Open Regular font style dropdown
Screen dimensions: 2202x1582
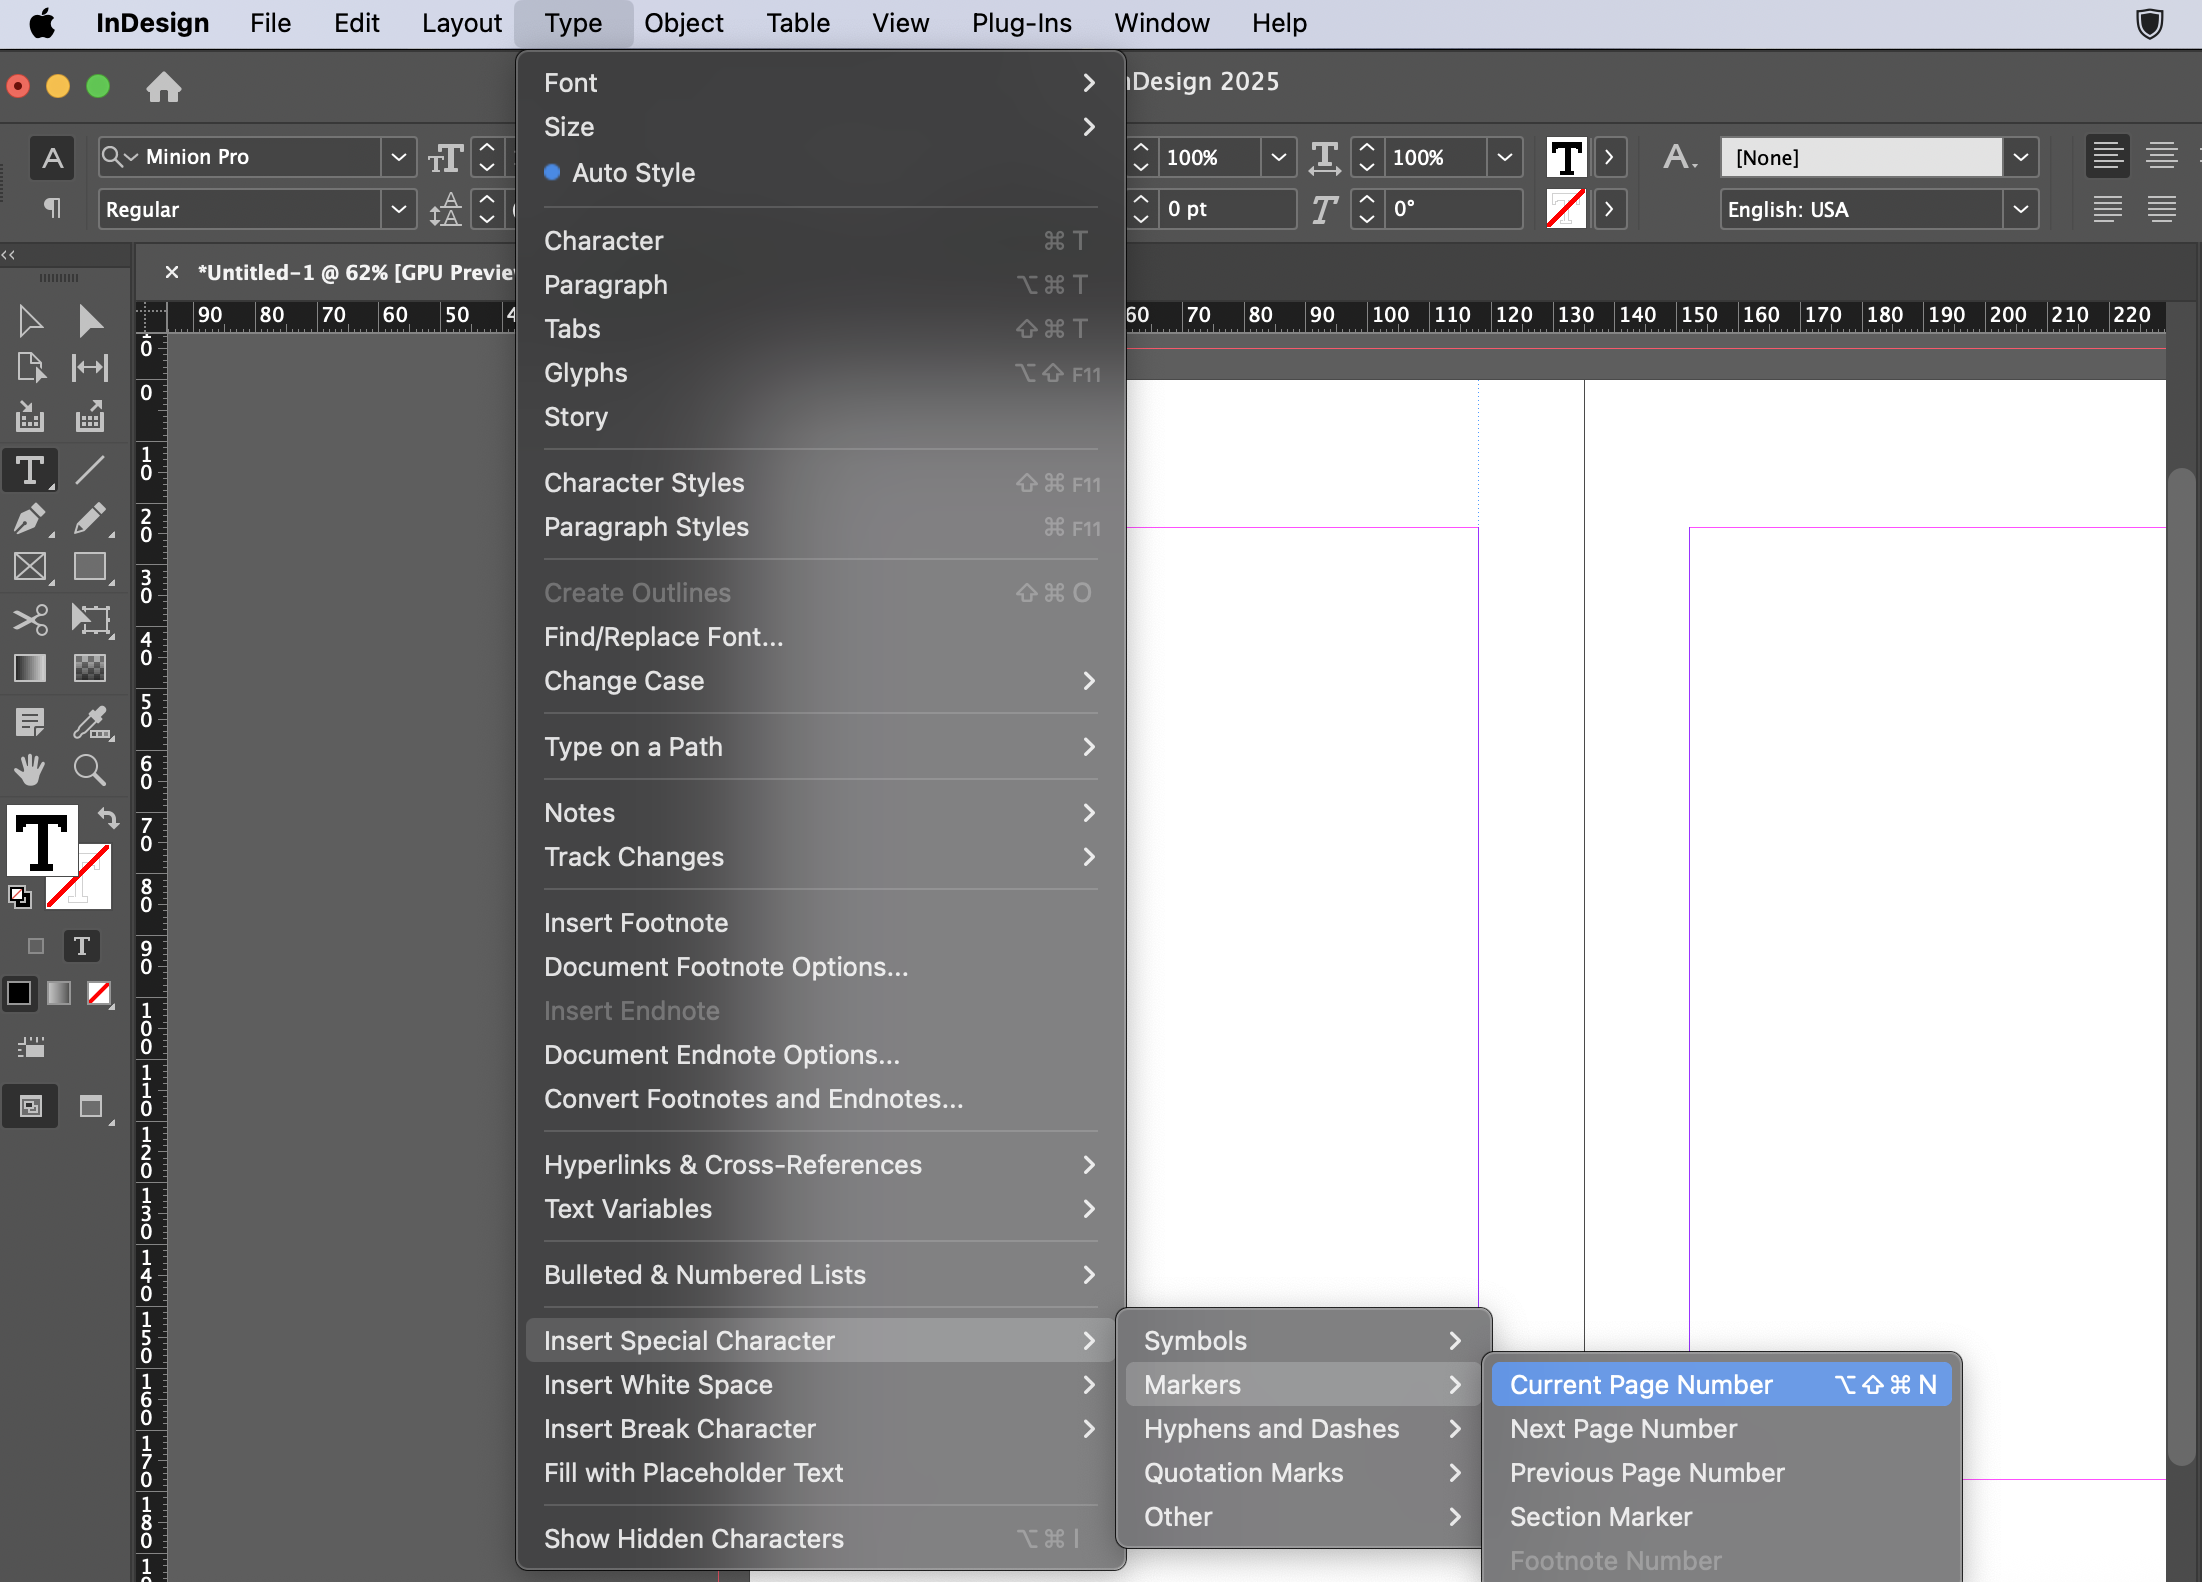[x=398, y=209]
